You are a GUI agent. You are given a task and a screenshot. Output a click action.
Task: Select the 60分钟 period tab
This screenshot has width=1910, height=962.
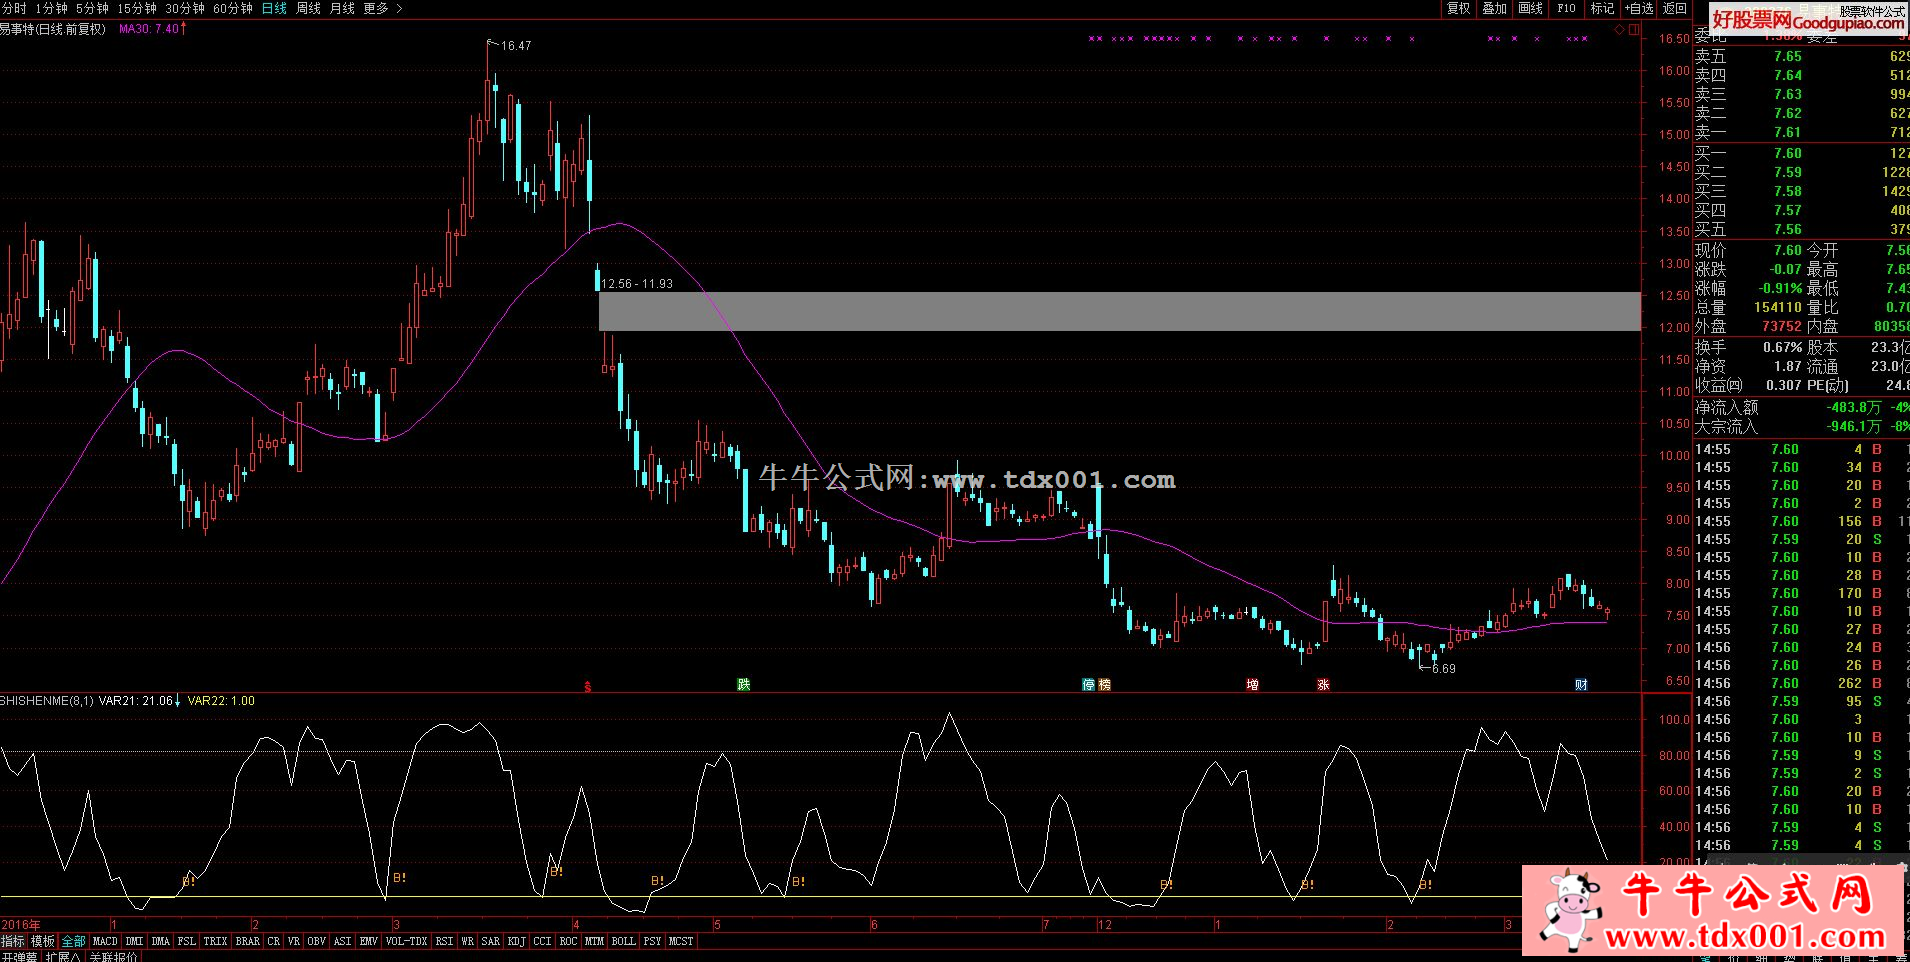coord(233,8)
